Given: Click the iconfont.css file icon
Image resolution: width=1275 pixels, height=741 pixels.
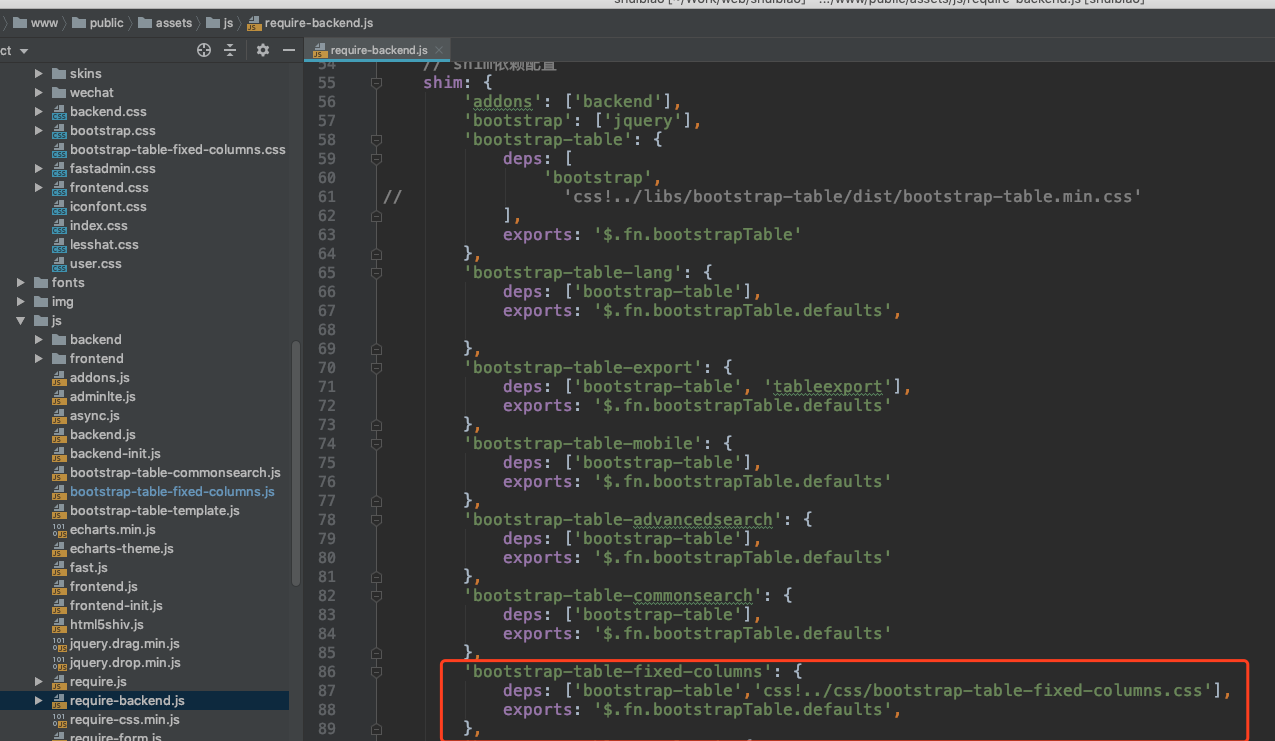Looking at the screenshot, I should (x=59, y=207).
